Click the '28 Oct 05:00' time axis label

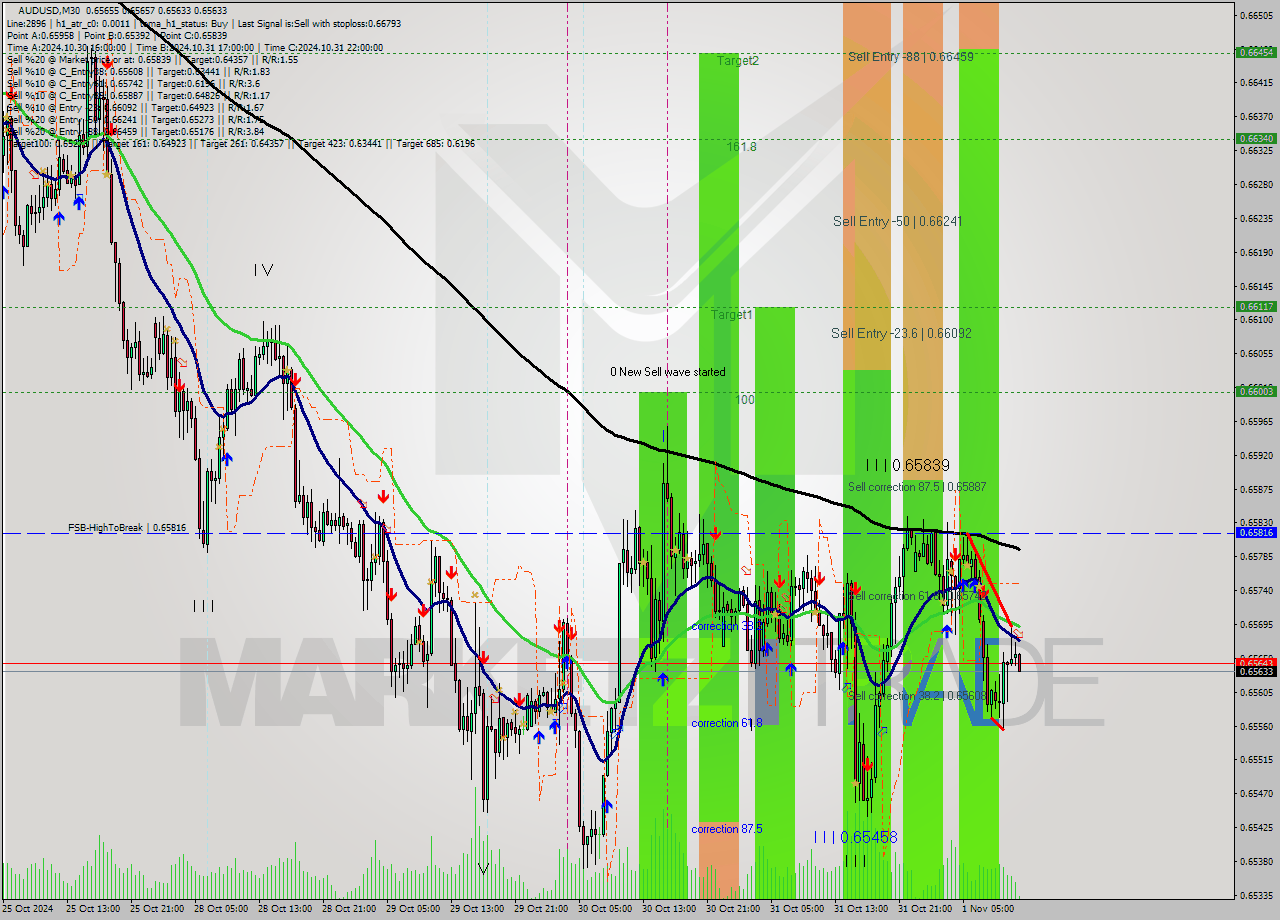click(221, 909)
